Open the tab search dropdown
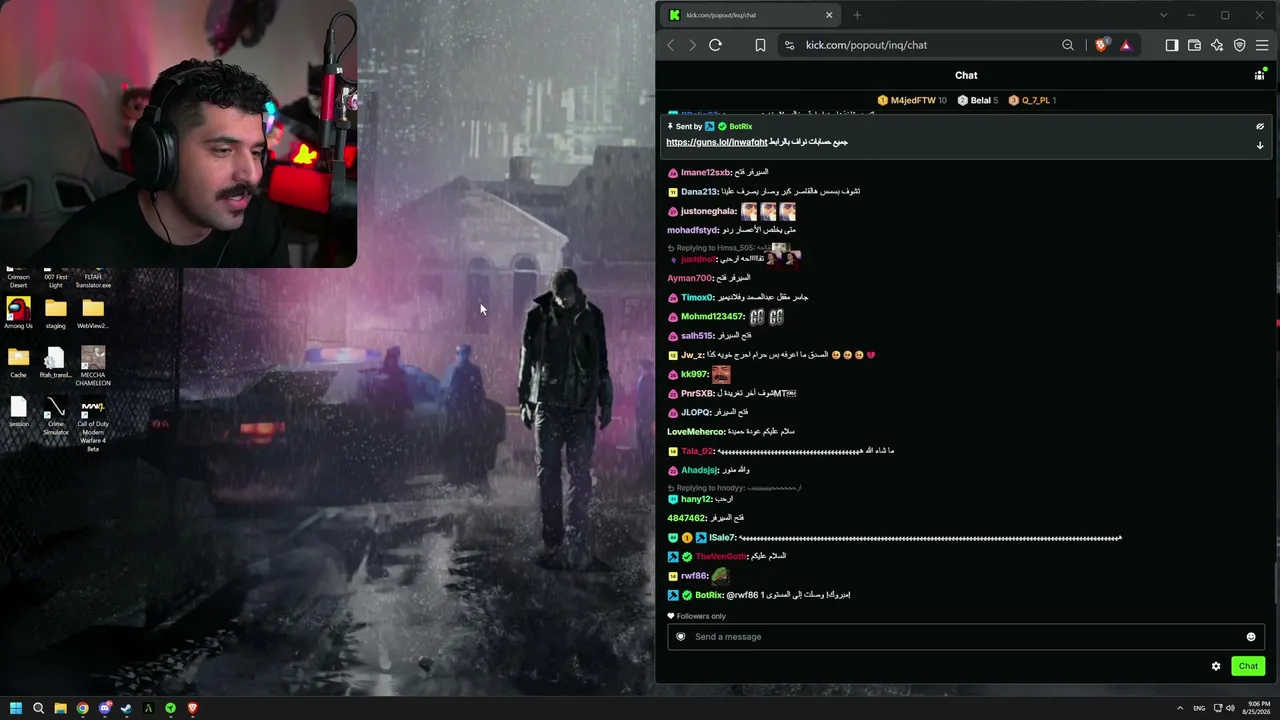 coord(1163,15)
